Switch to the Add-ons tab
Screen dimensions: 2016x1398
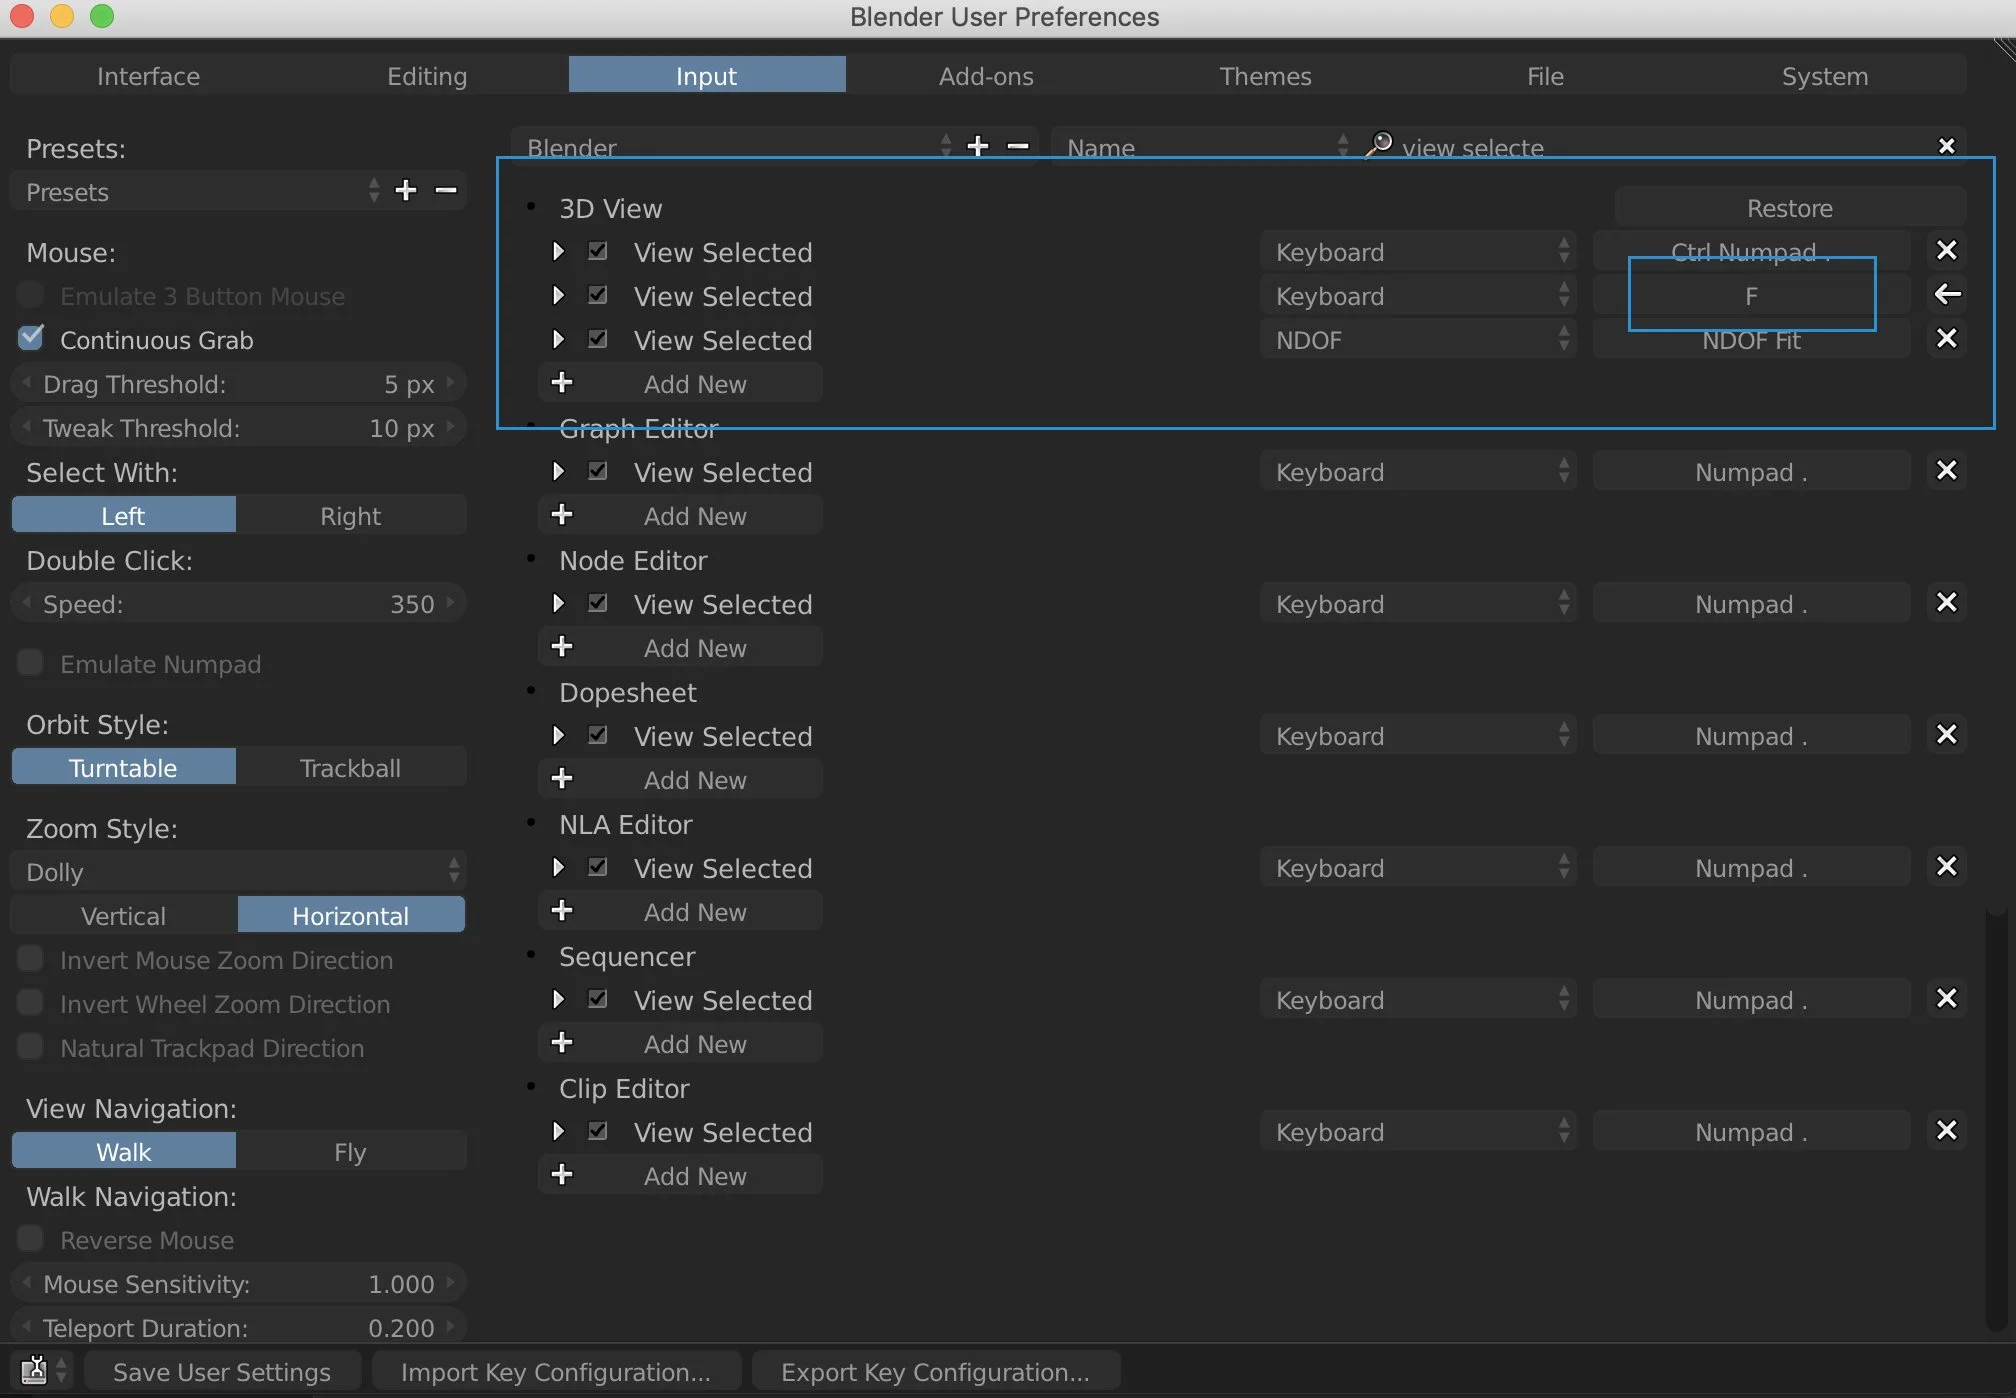986,76
